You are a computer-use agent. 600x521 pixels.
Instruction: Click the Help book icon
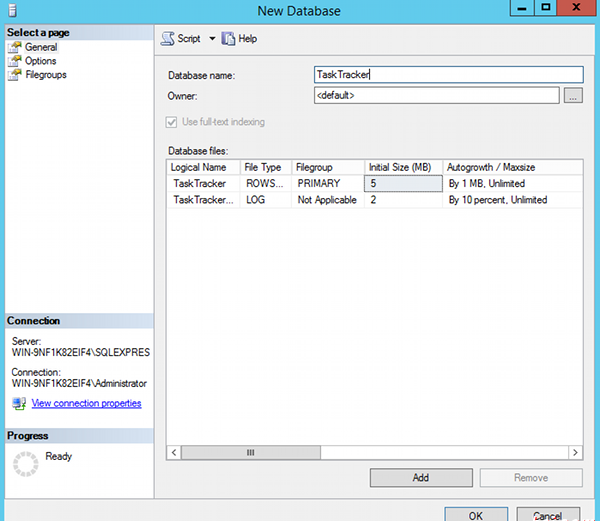(228, 39)
